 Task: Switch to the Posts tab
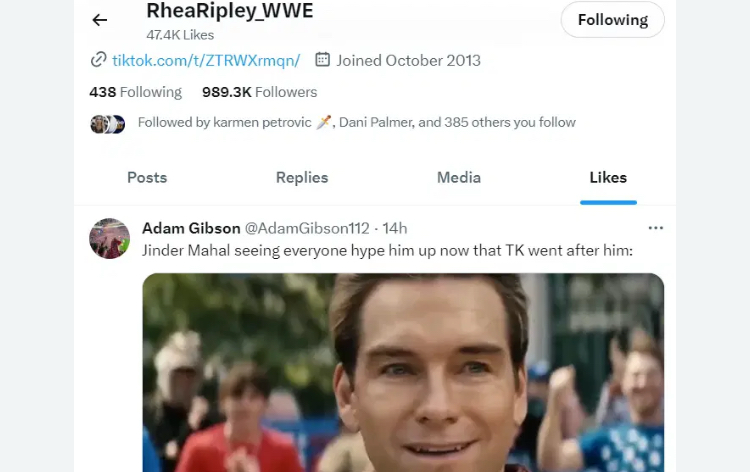147,178
